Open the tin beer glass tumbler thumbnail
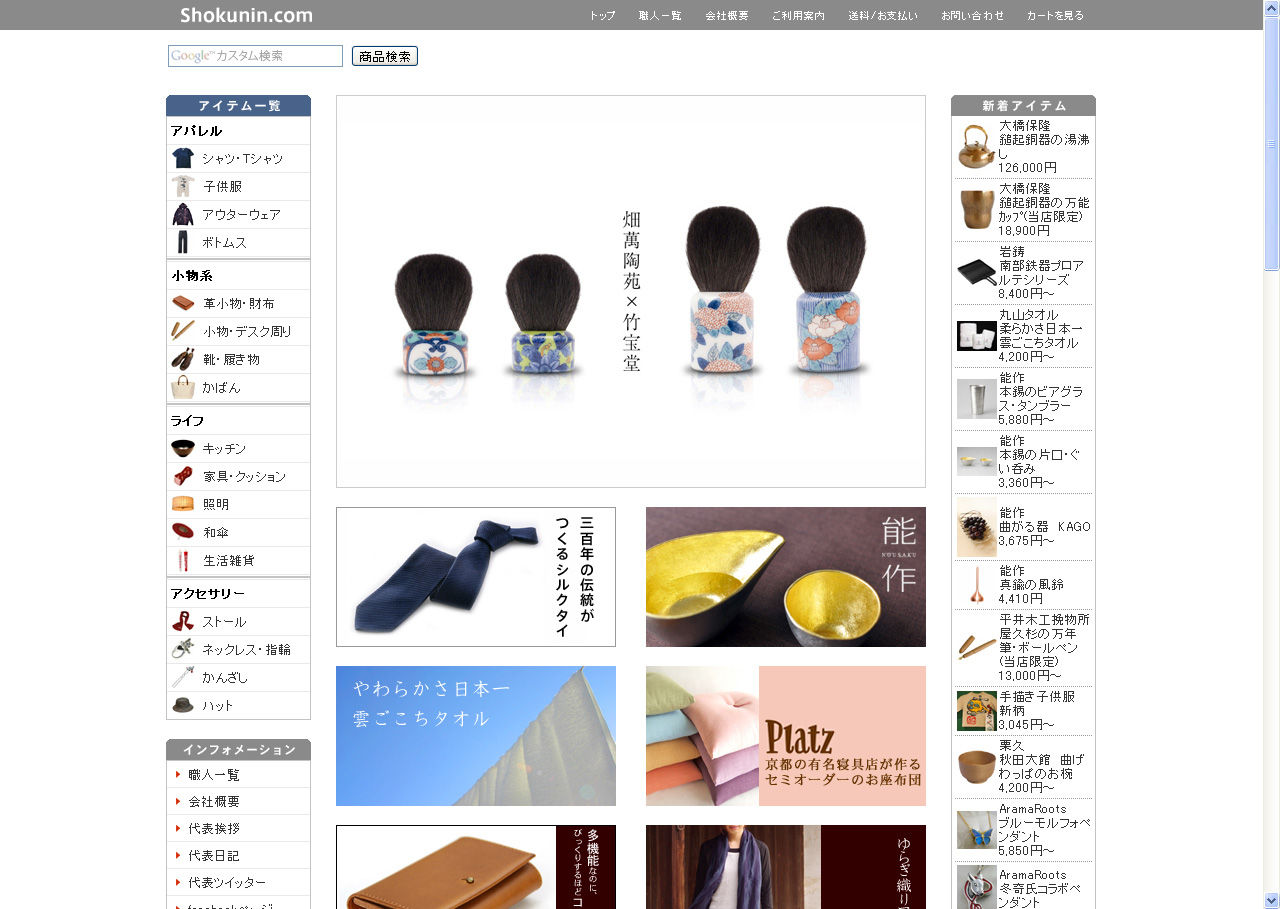Screen dimensions: 1280x909 coord(977,399)
